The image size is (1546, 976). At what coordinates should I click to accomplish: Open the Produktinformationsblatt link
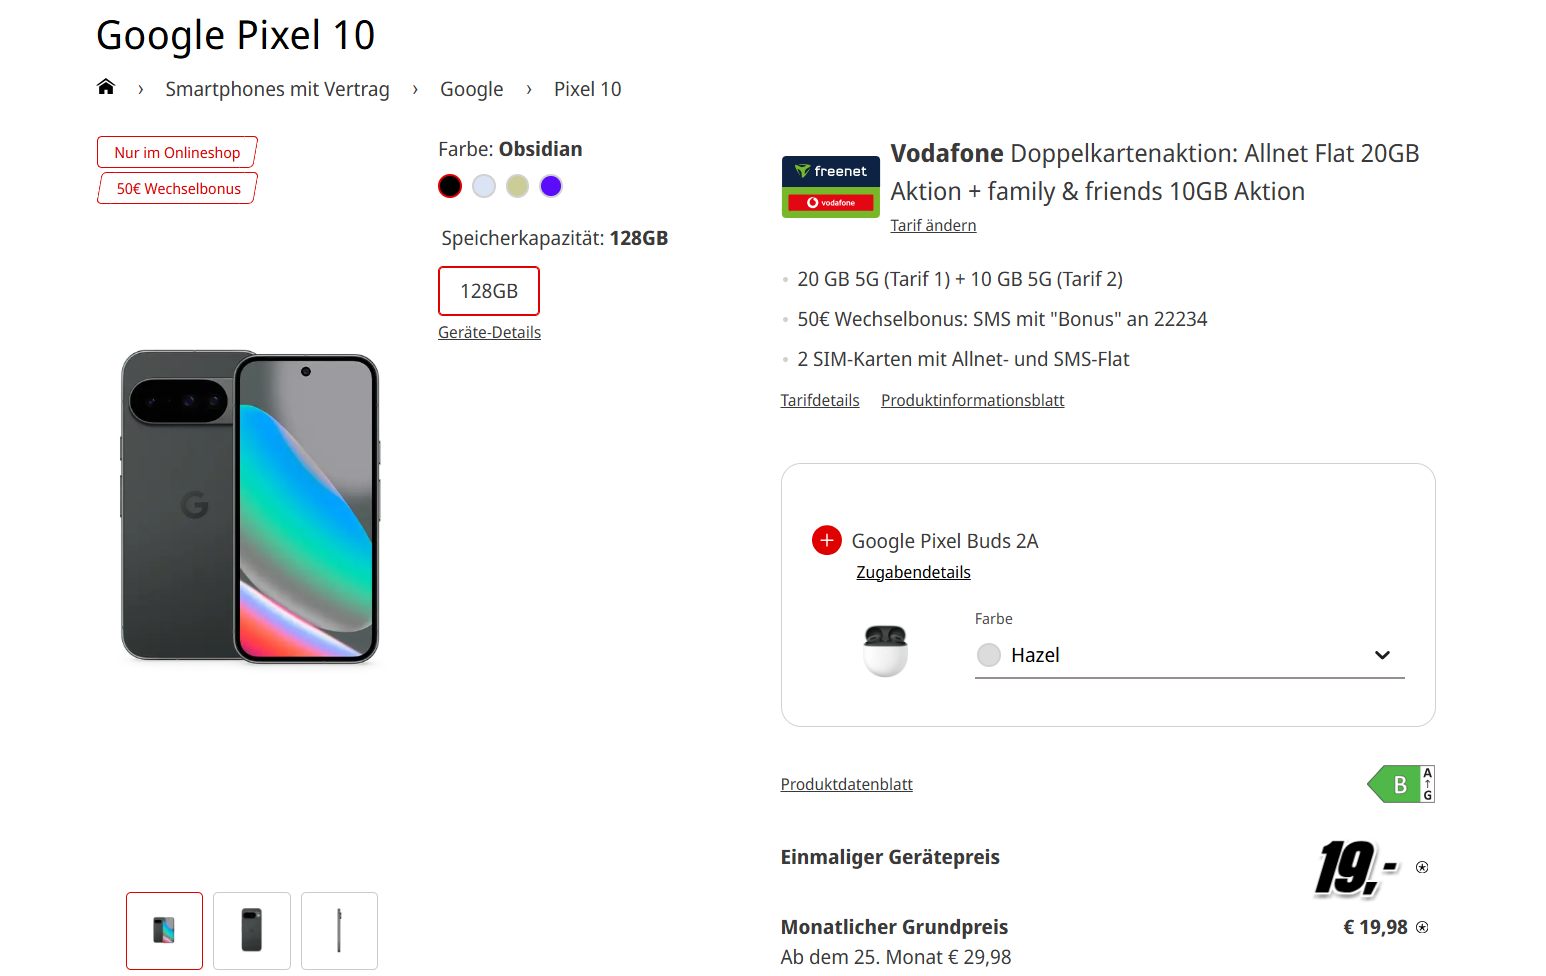972,400
